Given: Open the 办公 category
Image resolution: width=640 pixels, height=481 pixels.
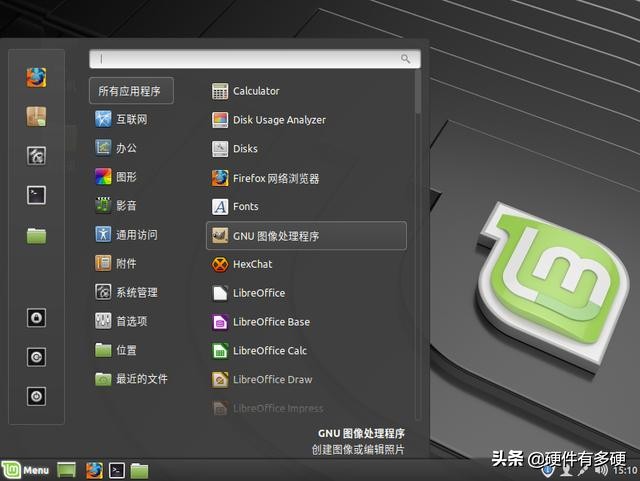Looking at the screenshot, I should [116, 148].
